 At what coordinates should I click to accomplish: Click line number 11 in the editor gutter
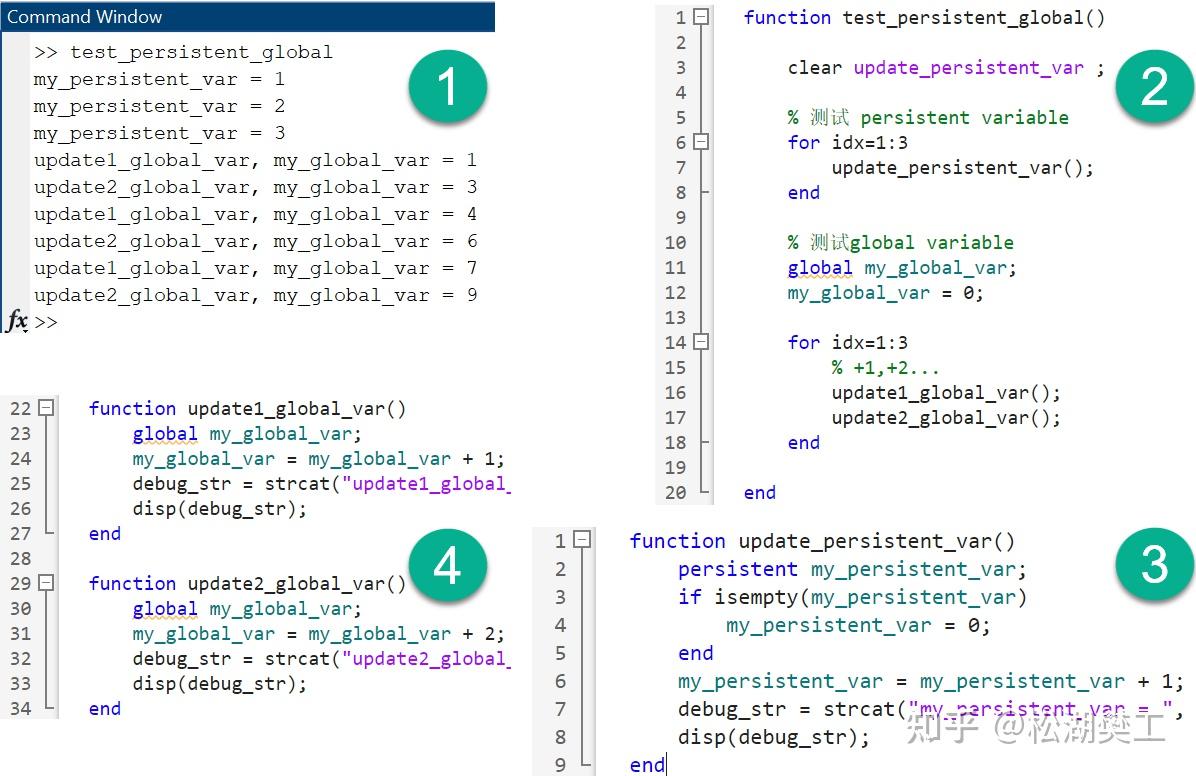[676, 267]
